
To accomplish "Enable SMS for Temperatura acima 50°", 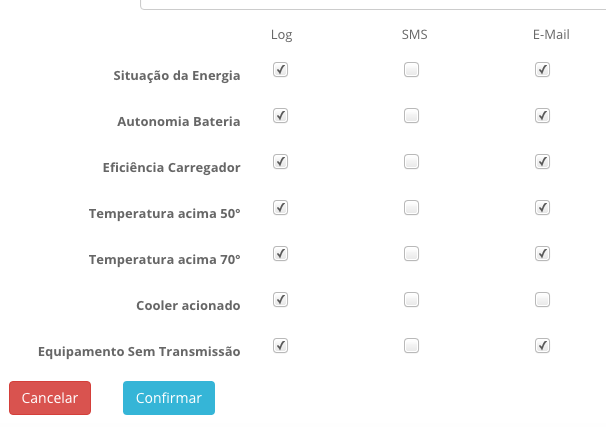I will click(411, 207).
